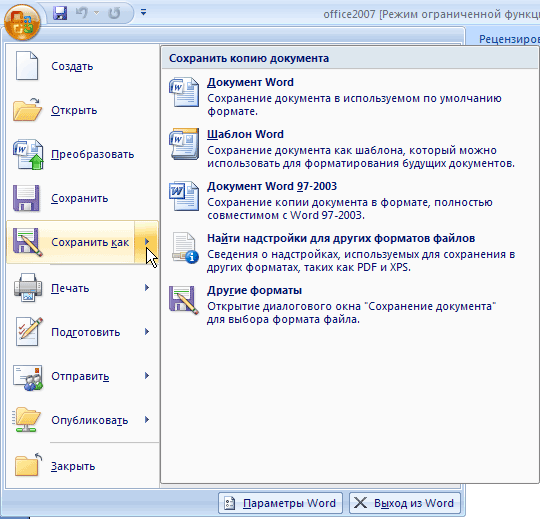The height and width of the screenshot is (519, 540).
Task: Click the Документ Word 97-2003 icon
Action: 184,196
